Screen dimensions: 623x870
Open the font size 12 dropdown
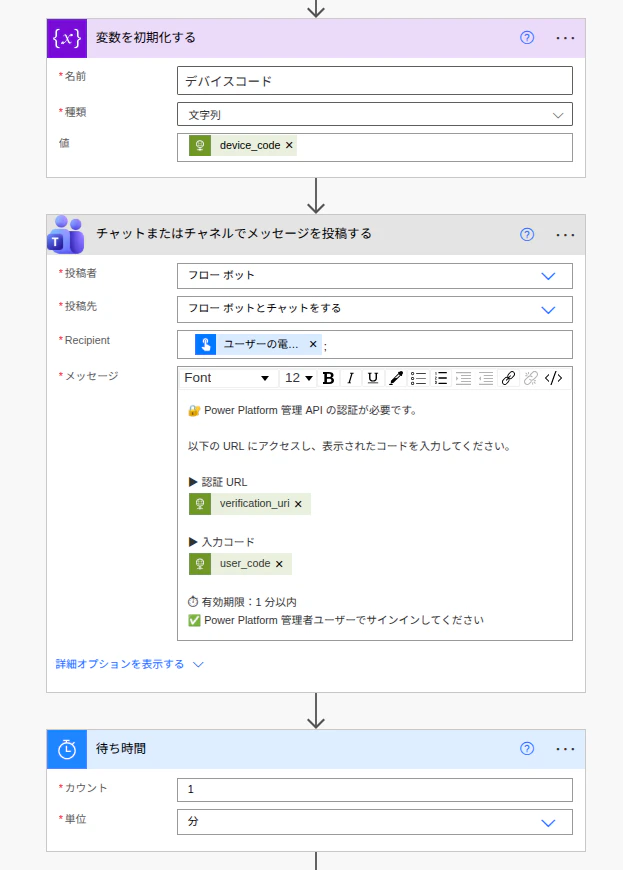tap(298, 378)
